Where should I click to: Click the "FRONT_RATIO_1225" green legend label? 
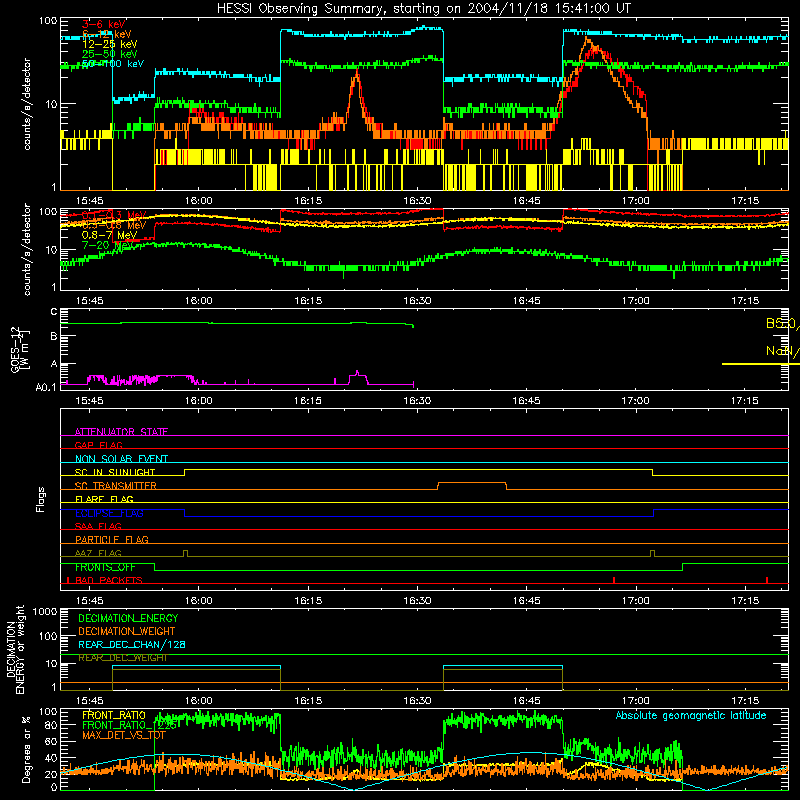coord(130,725)
